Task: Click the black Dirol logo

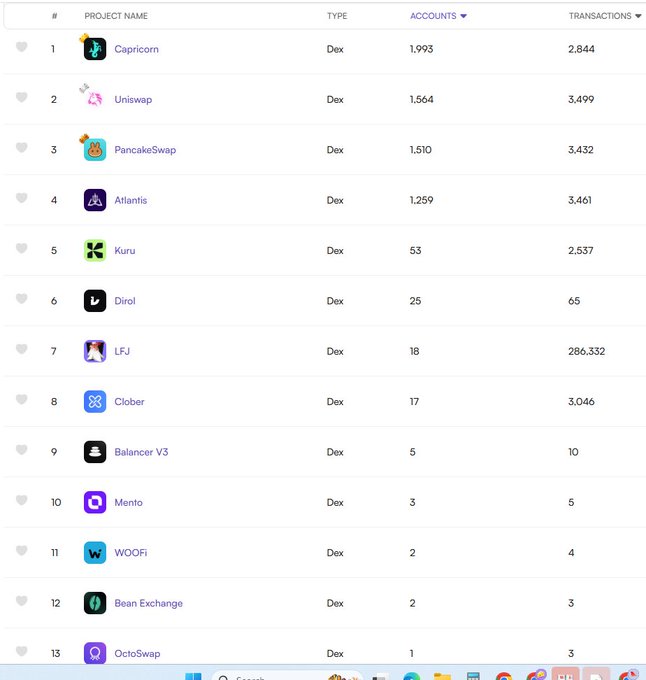Action: 95,301
